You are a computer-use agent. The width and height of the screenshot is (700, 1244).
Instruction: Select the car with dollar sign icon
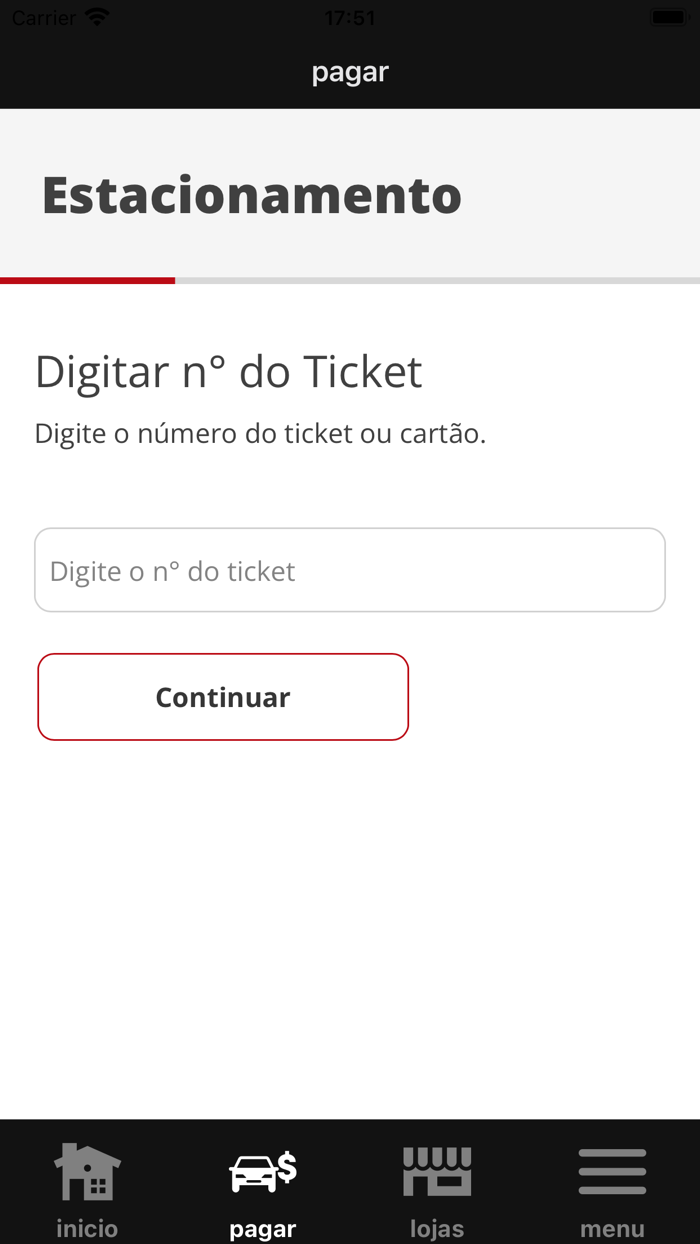tap(263, 1171)
